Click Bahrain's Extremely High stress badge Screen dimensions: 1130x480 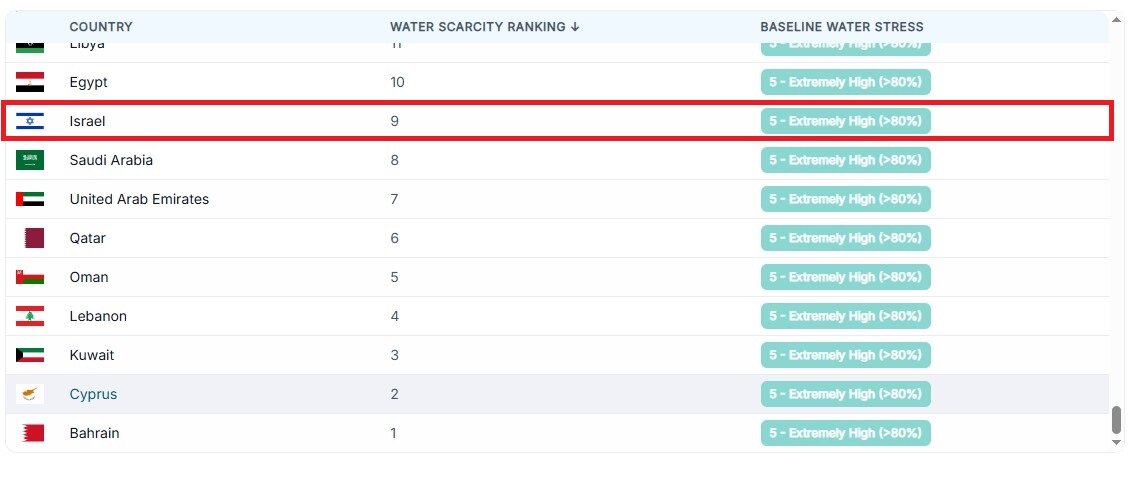coord(845,433)
